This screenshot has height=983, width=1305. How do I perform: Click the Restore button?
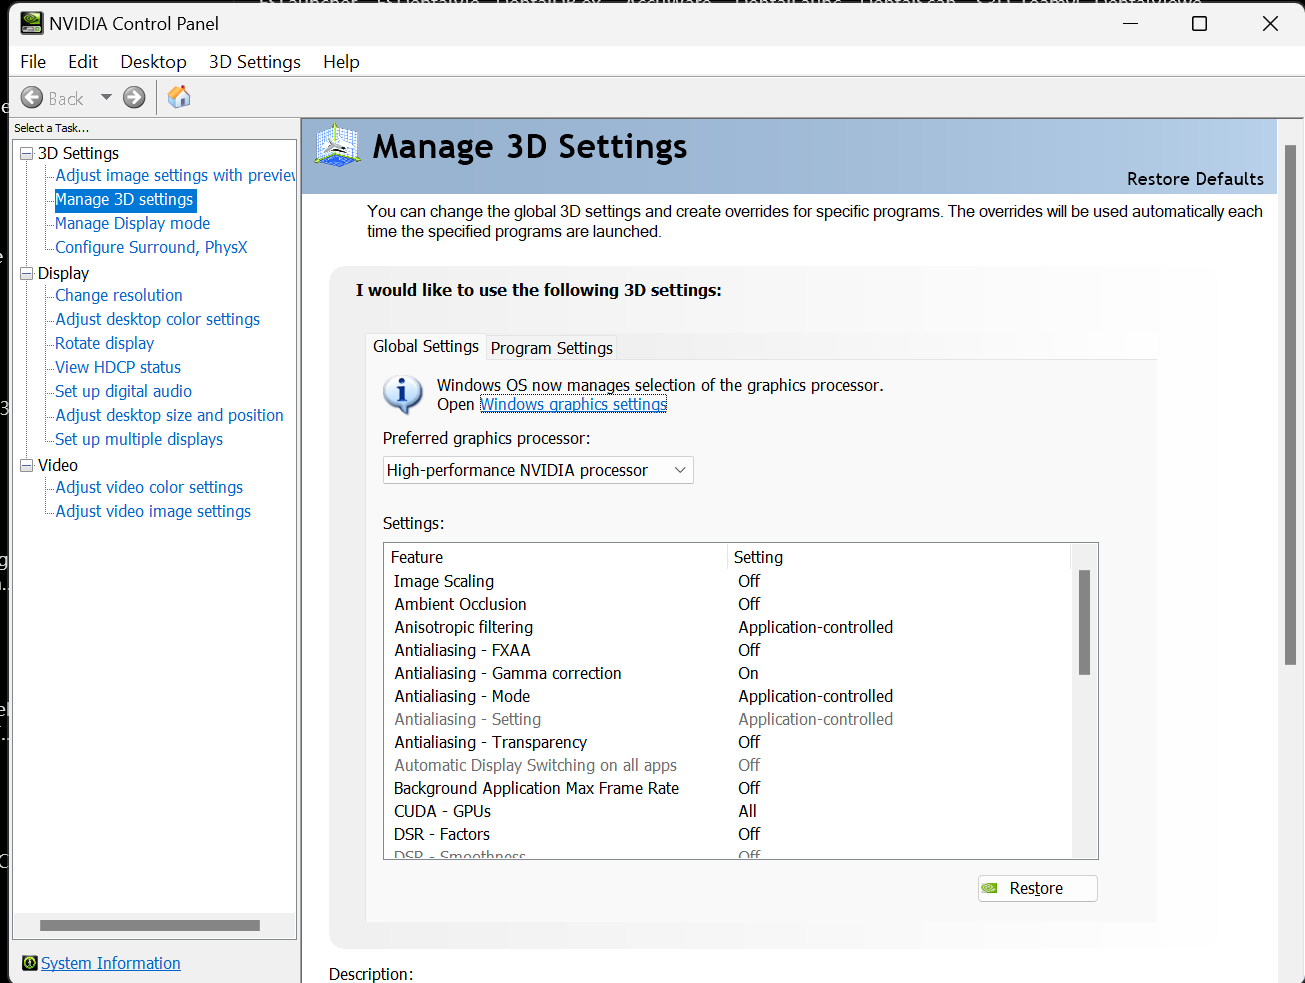1038,888
